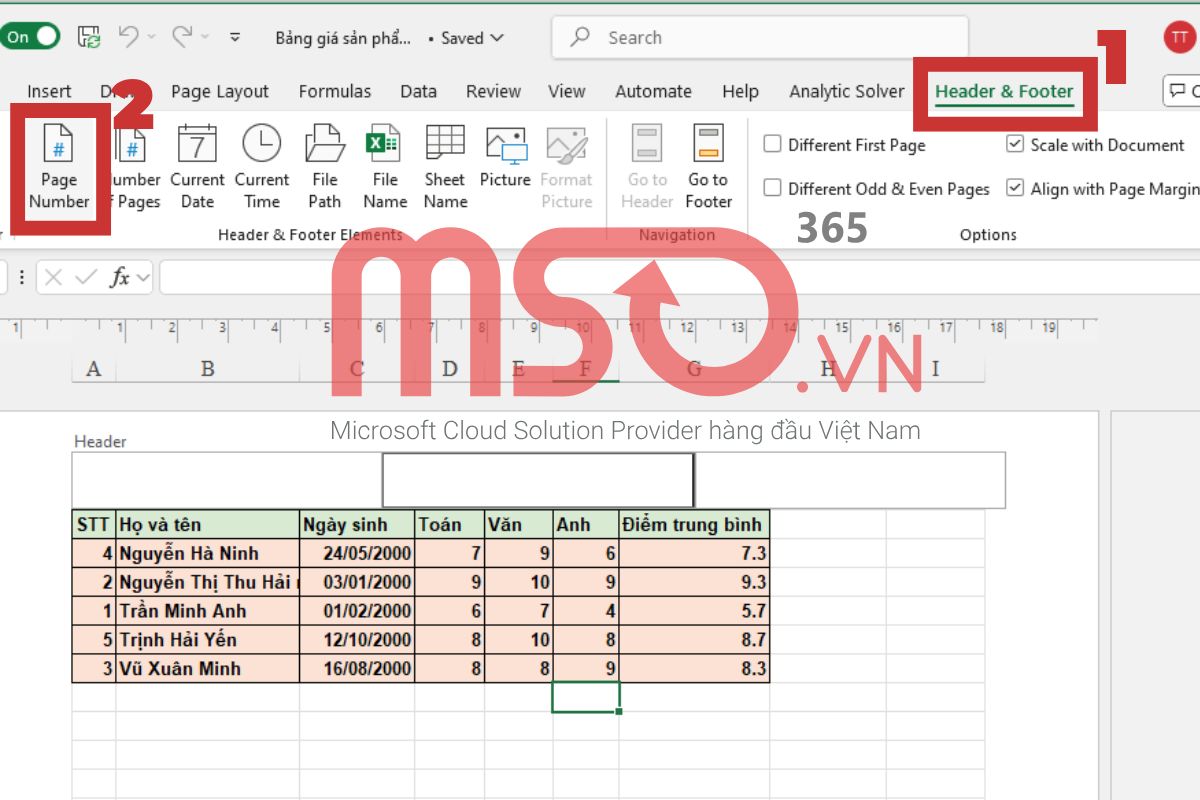Screen dimensions: 1200x800
Task: Open the Data tab
Action: point(418,91)
